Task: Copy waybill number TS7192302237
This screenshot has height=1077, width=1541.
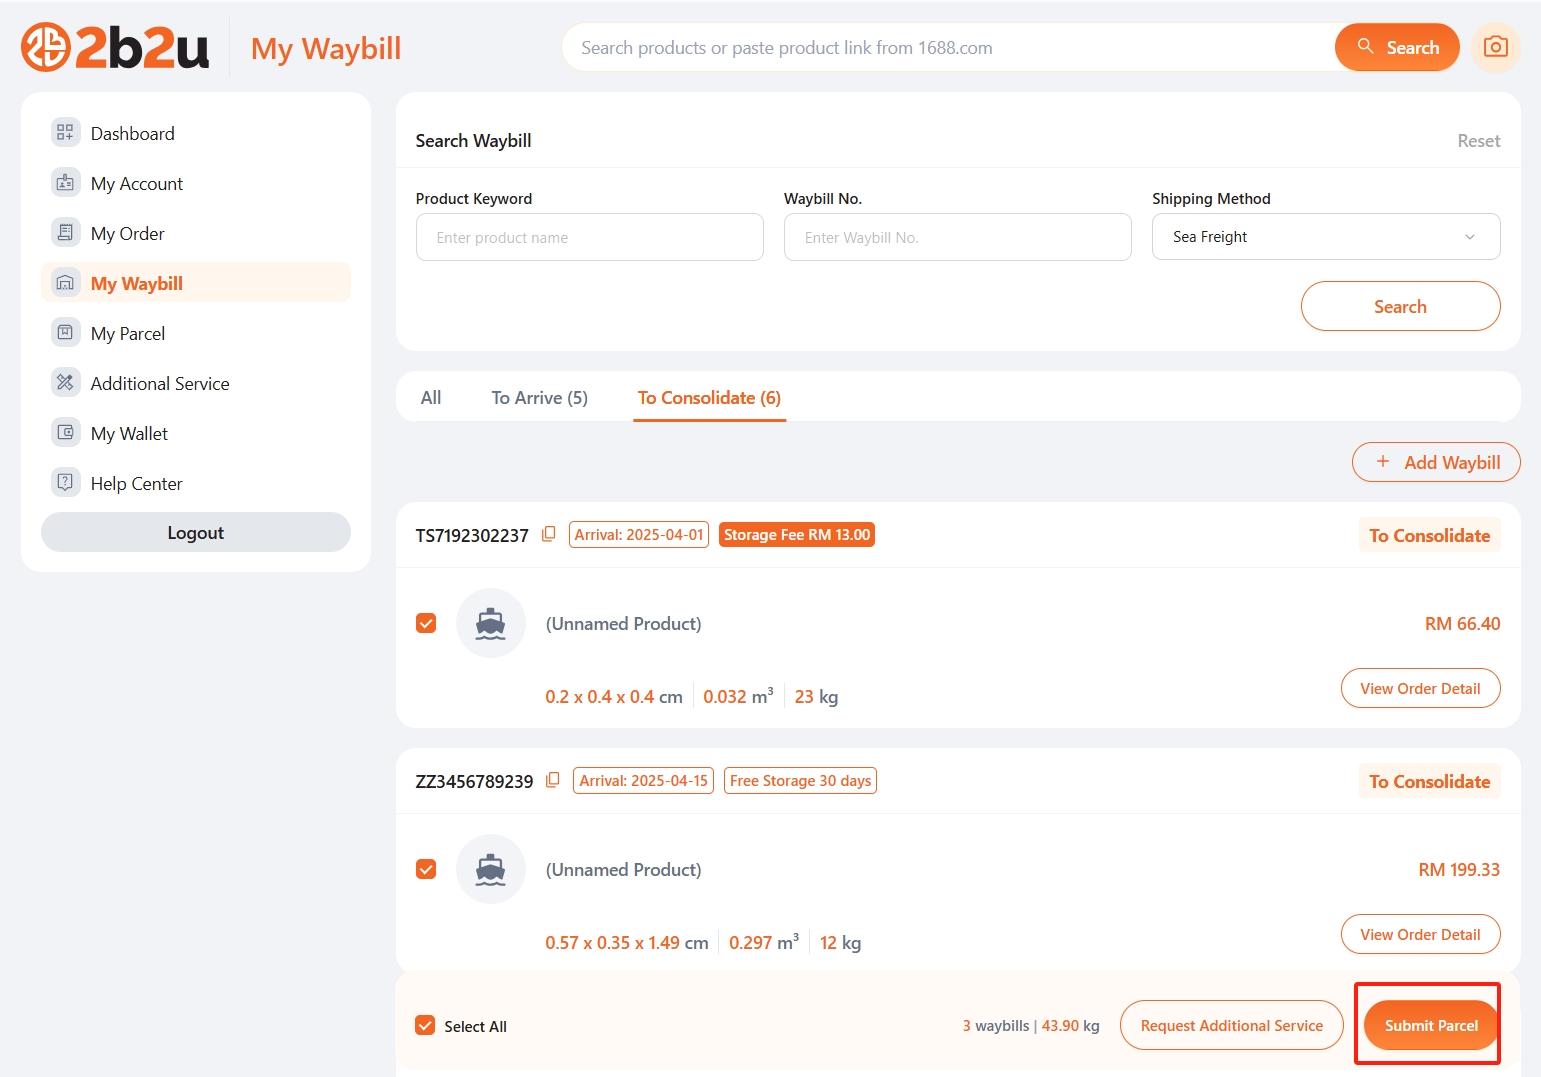Action: click(548, 535)
